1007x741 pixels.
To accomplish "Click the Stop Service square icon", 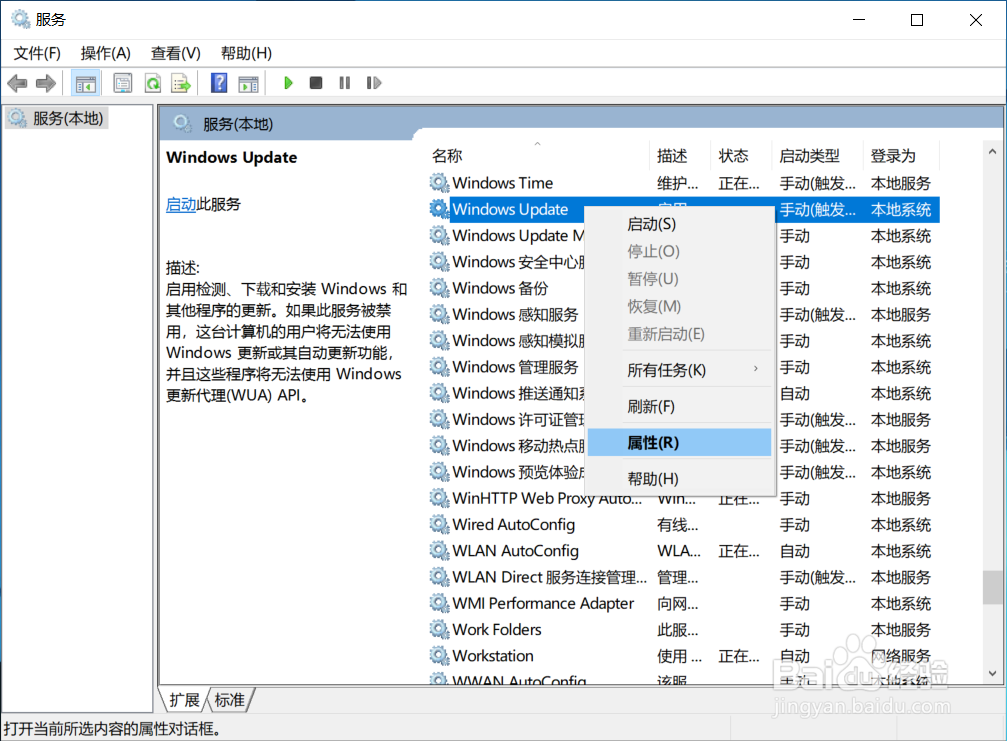I will (315, 83).
